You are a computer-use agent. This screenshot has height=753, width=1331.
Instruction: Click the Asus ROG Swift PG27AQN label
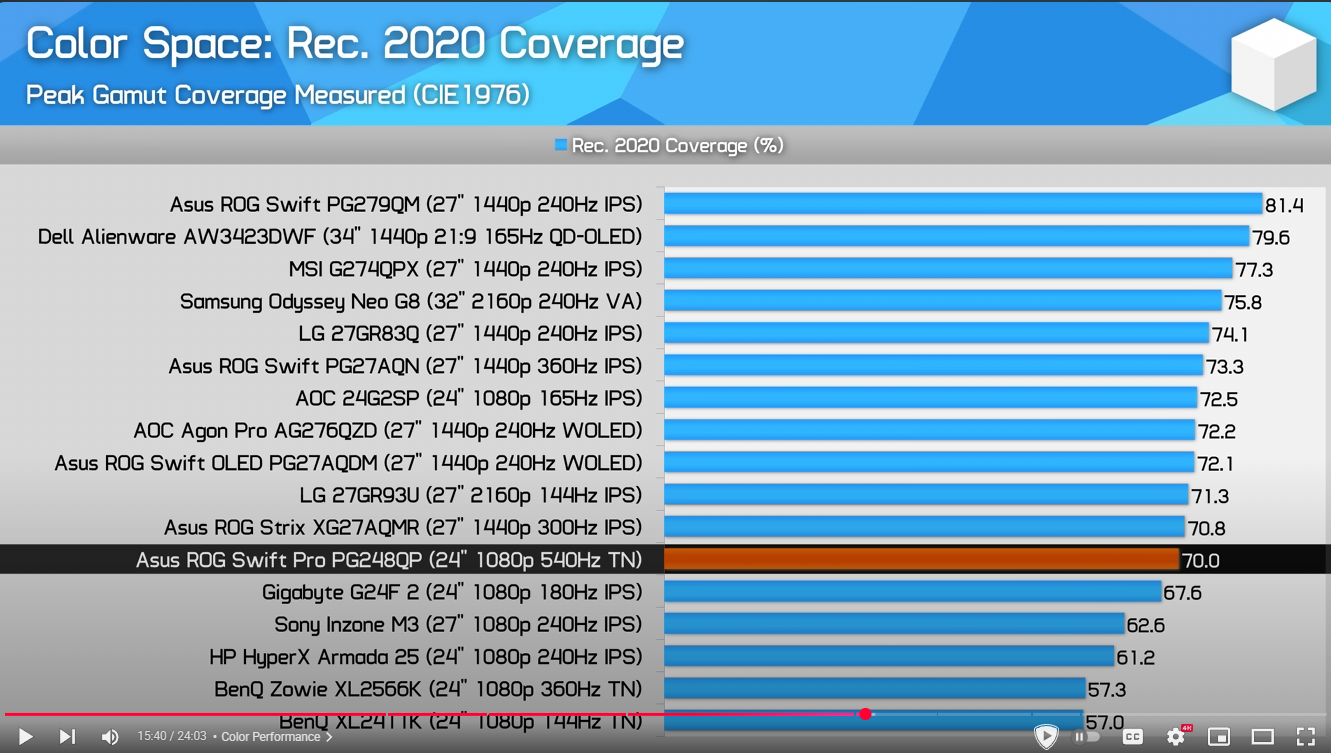point(405,366)
